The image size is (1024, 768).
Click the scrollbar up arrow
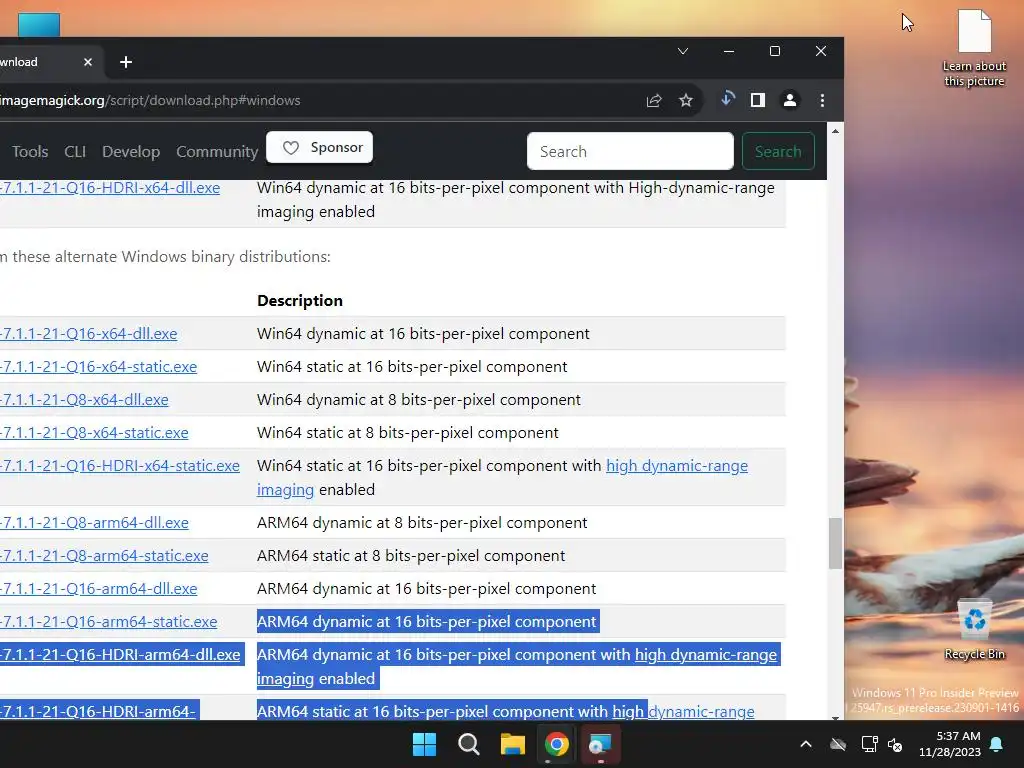click(835, 131)
